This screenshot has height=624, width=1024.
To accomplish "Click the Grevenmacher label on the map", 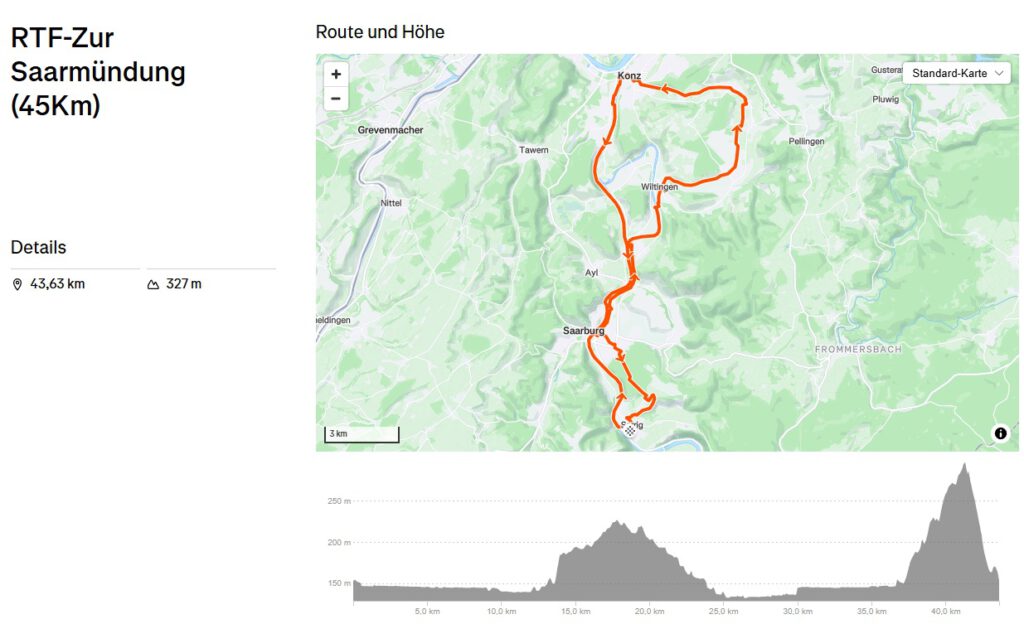I will pos(391,130).
